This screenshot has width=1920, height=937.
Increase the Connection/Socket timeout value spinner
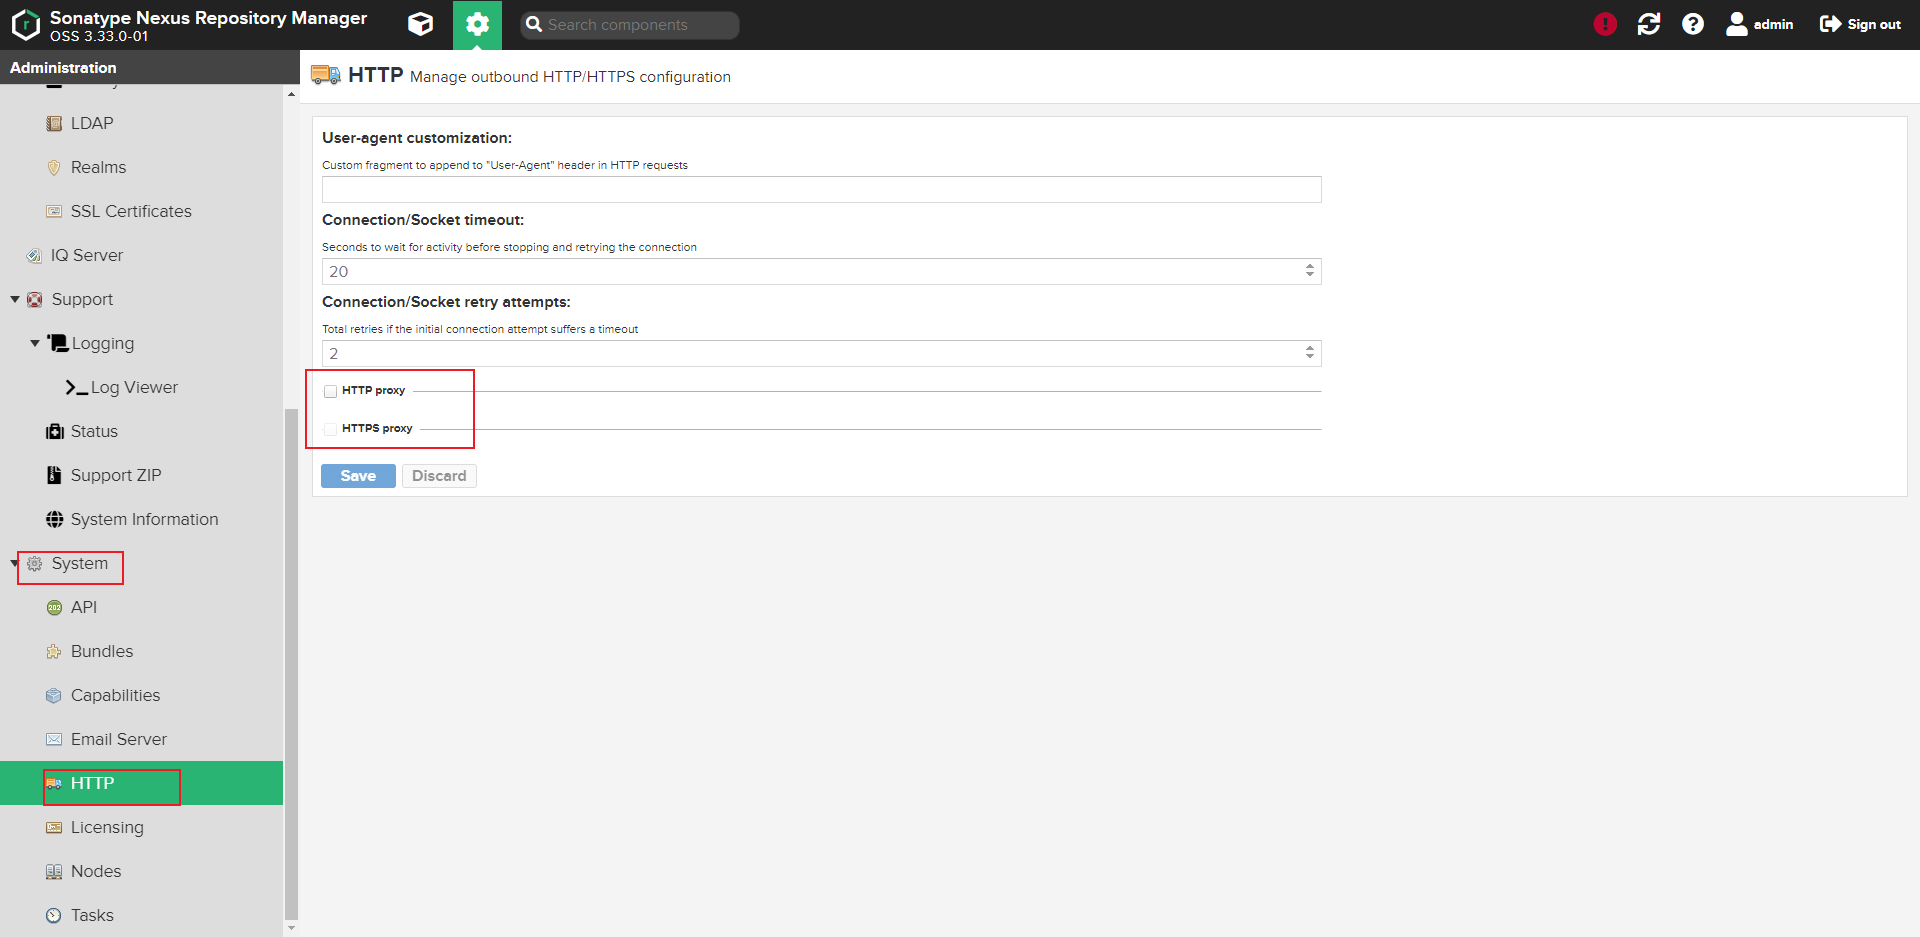coord(1309,267)
